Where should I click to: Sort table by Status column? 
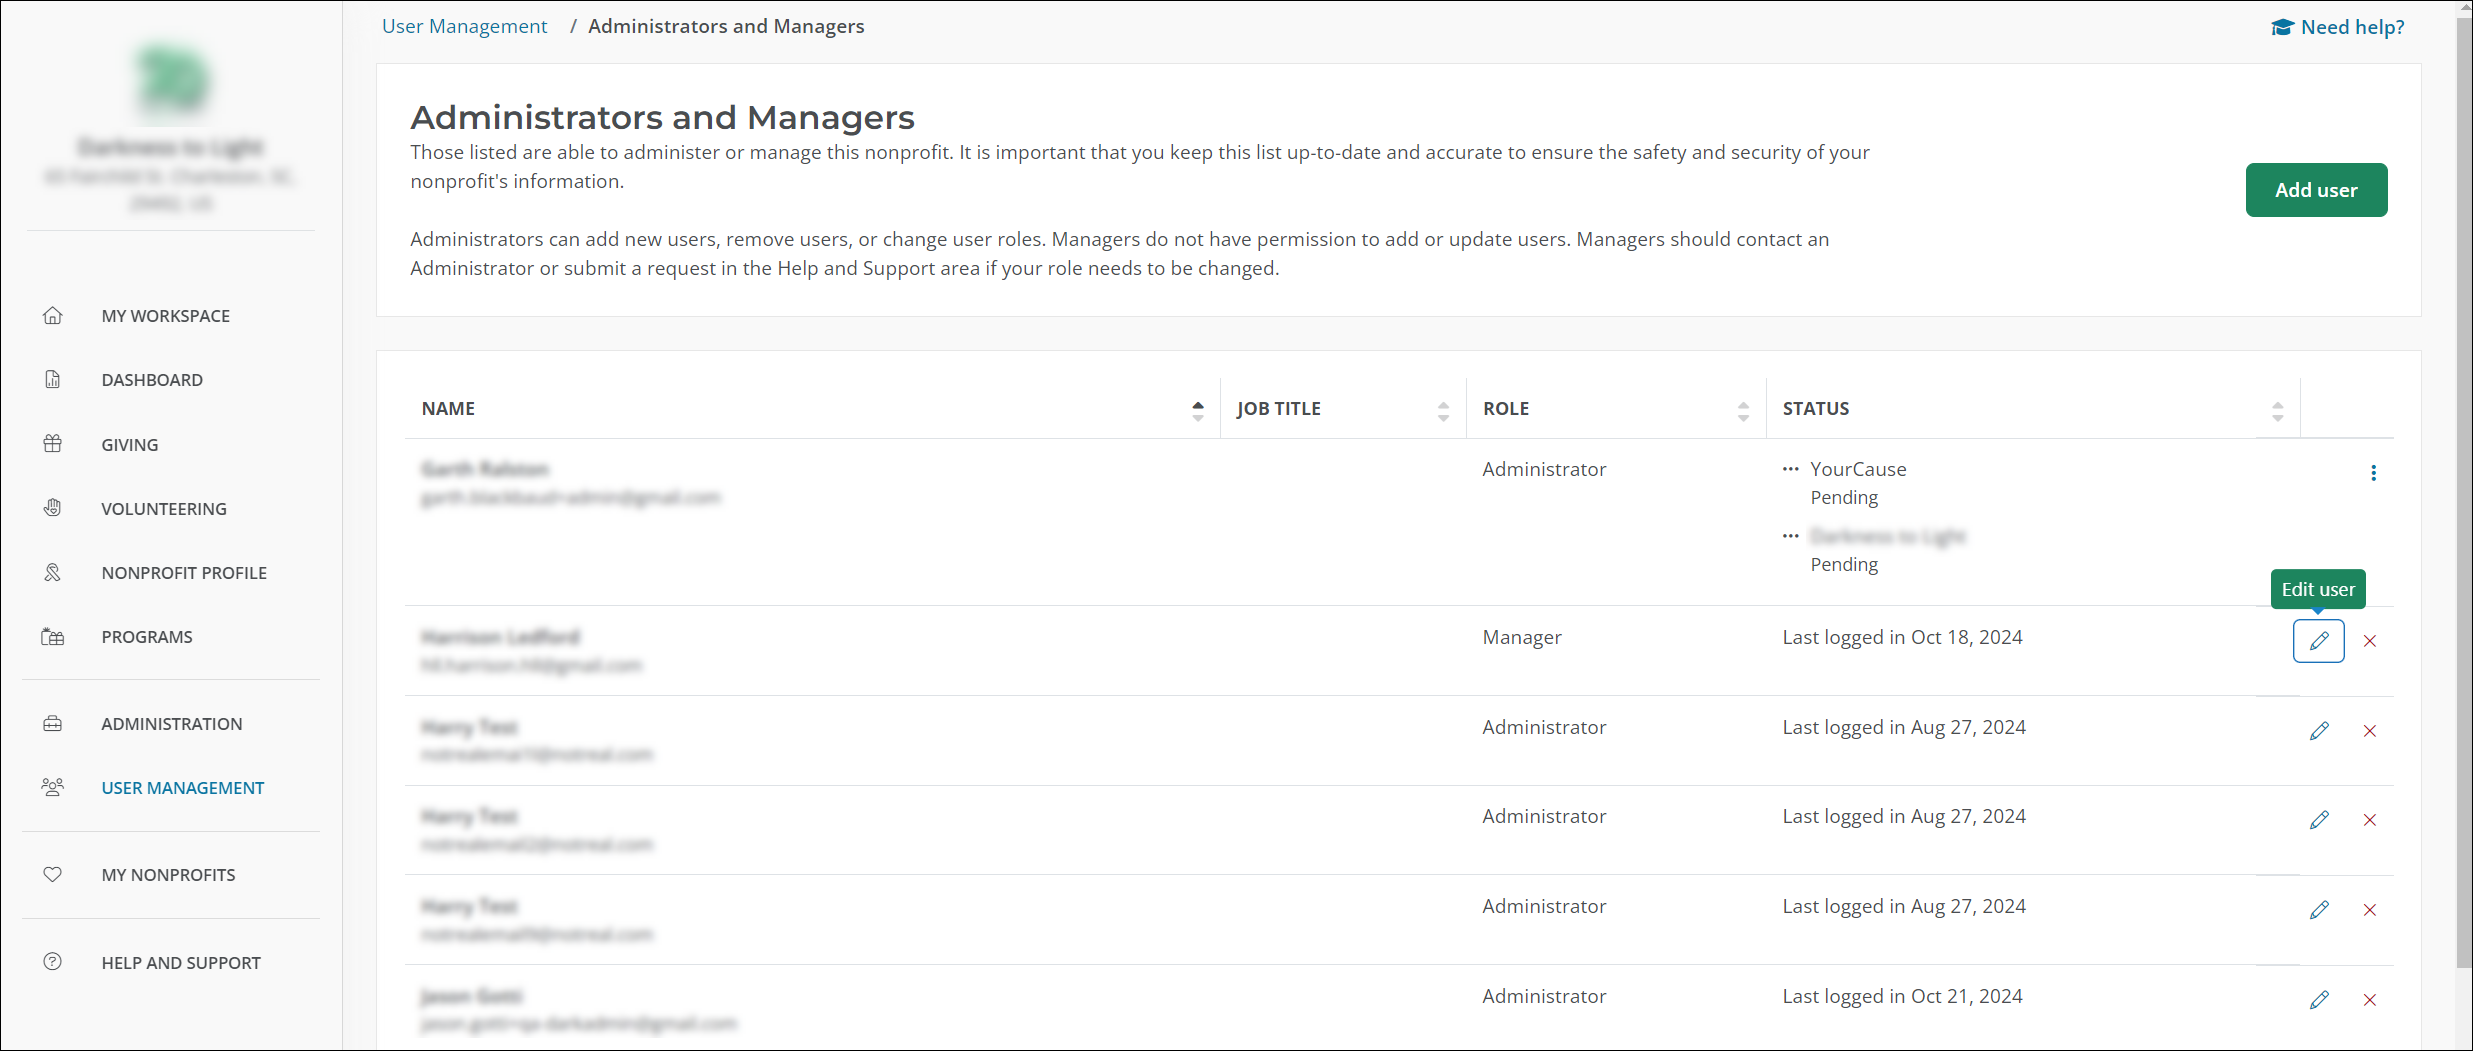pyautogui.click(x=2277, y=409)
